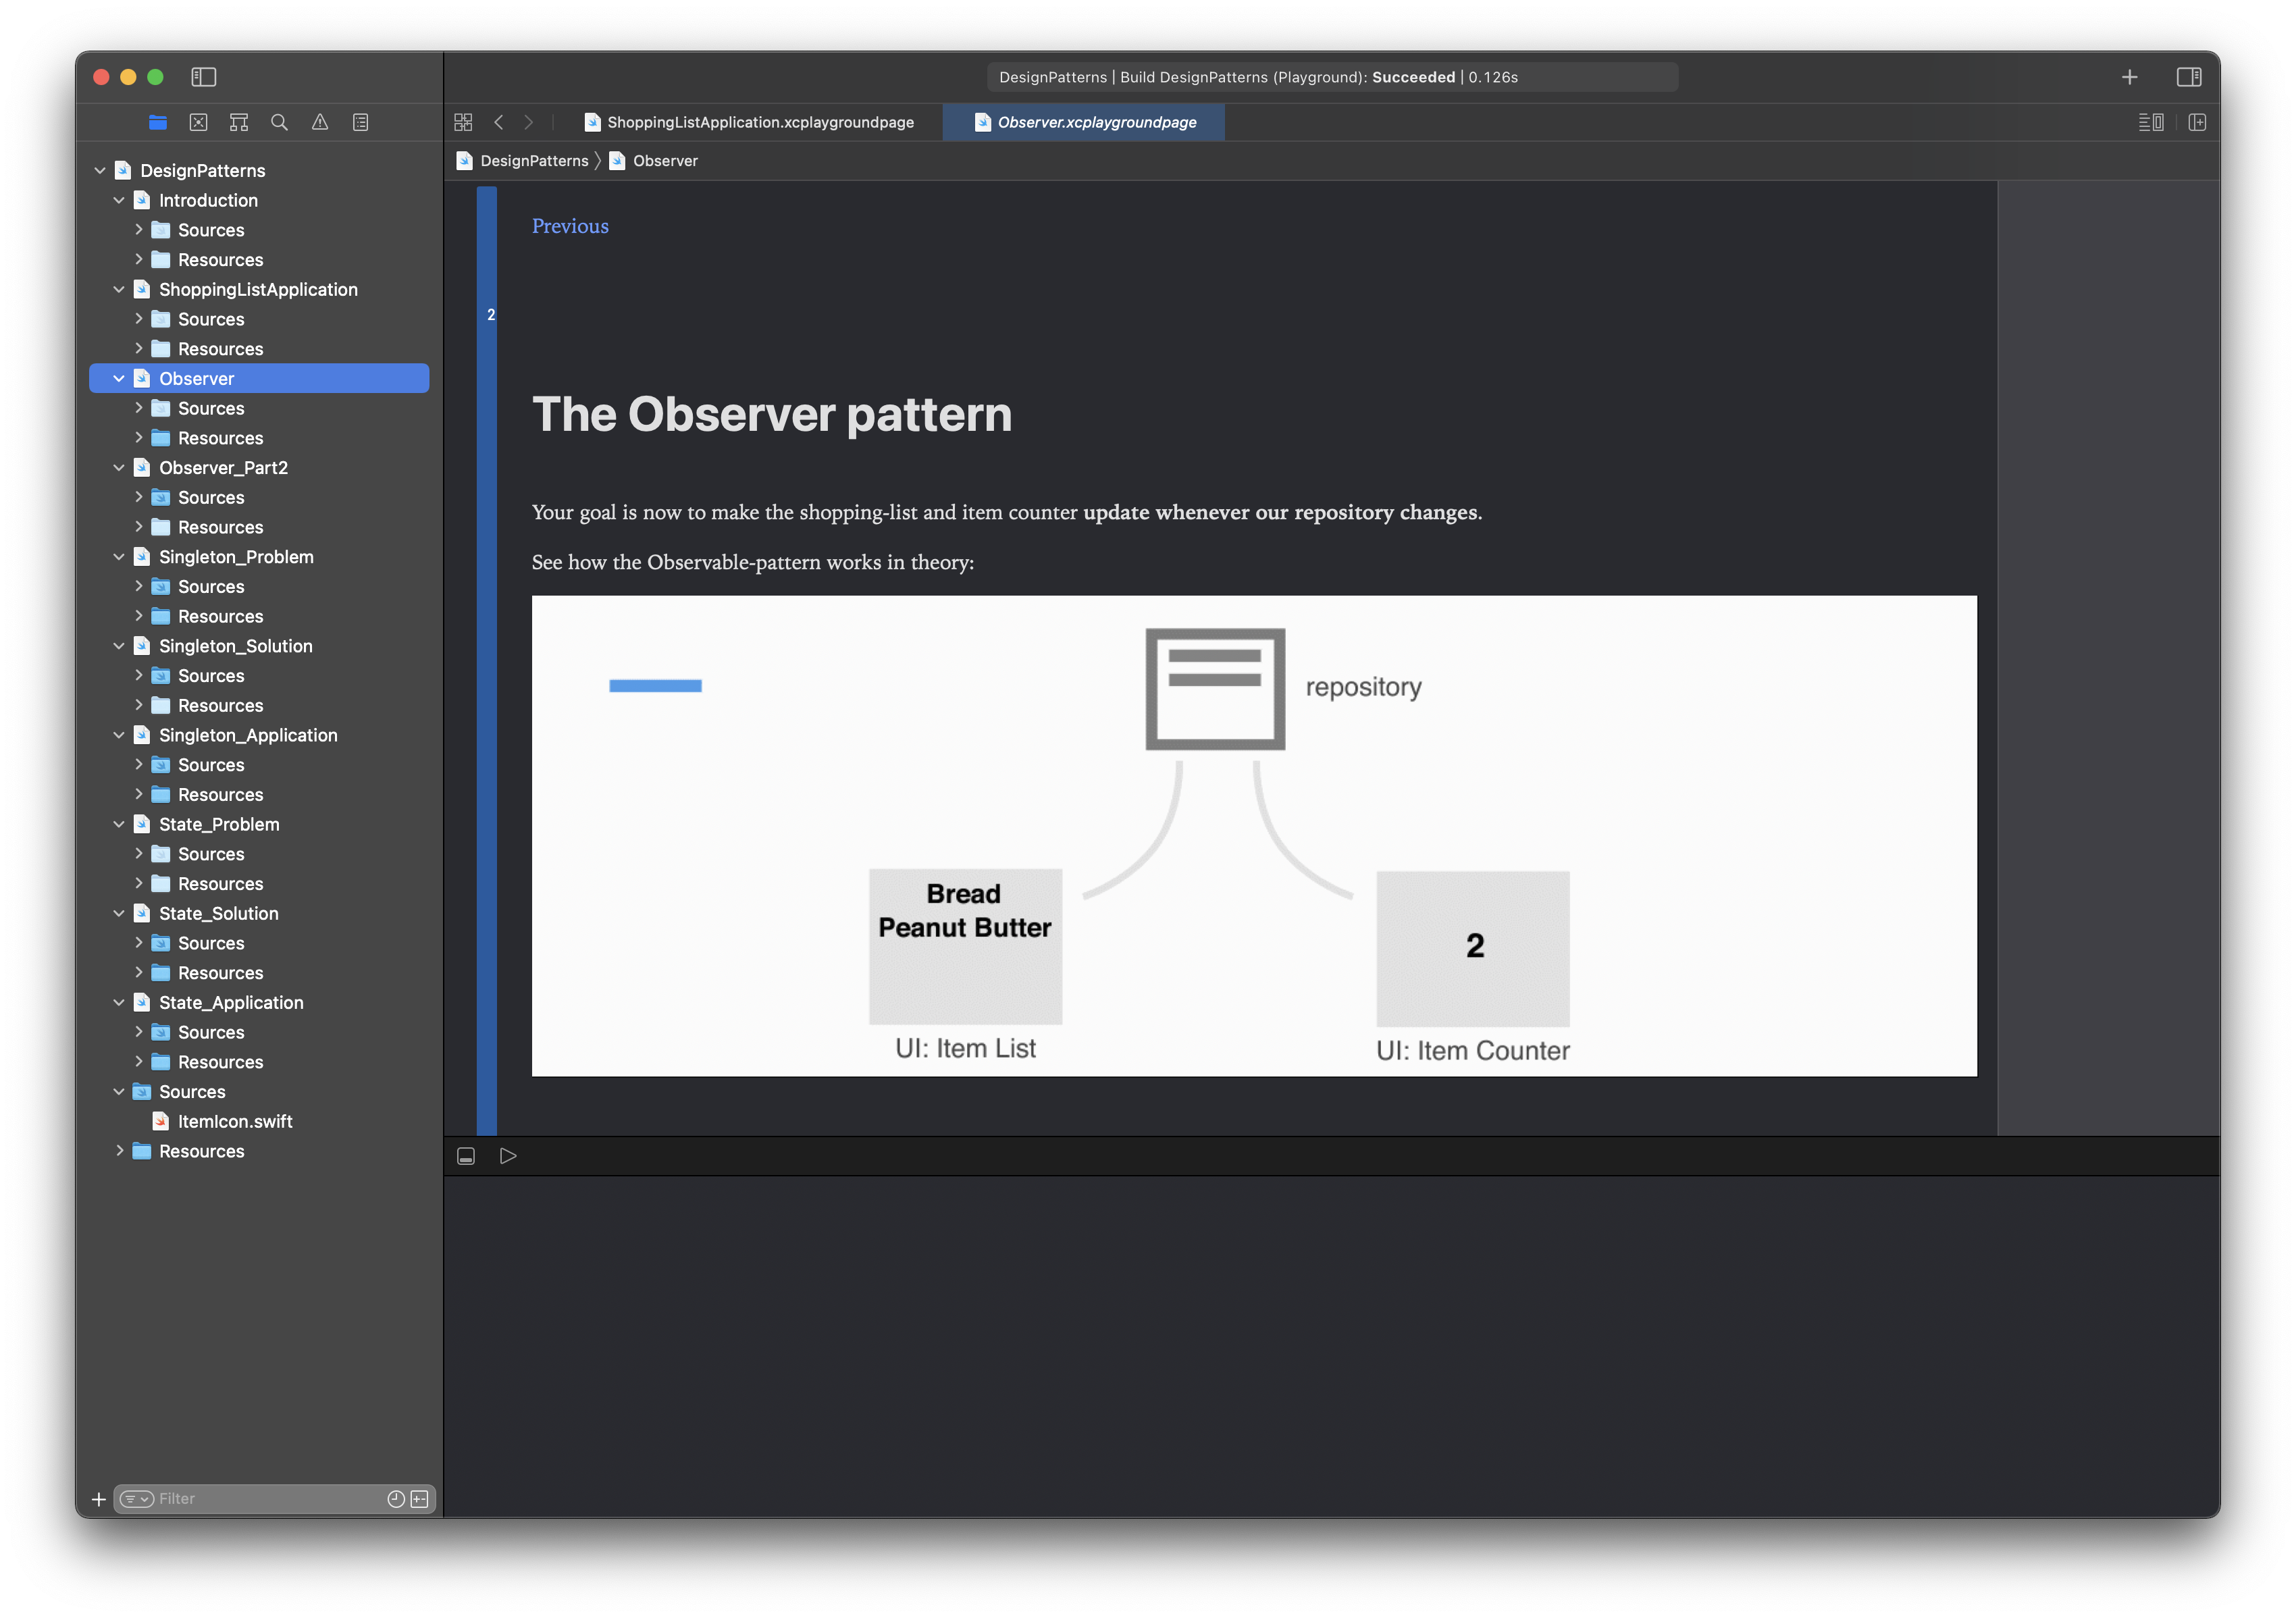Switch to ShoppingListApplication.xcplaygroundpage tab
This screenshot has height=1618, width=2296.
click(x=759, y=122)
